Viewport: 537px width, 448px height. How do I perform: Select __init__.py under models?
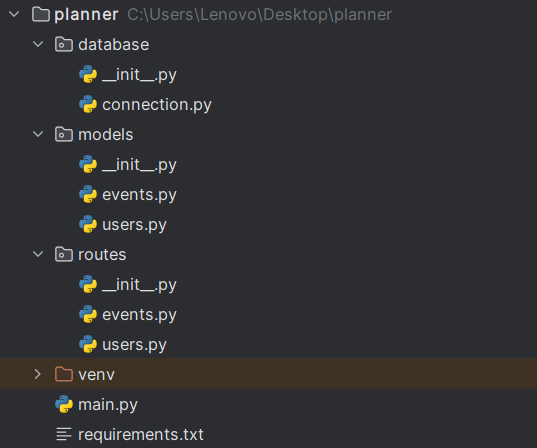(139, 165)
